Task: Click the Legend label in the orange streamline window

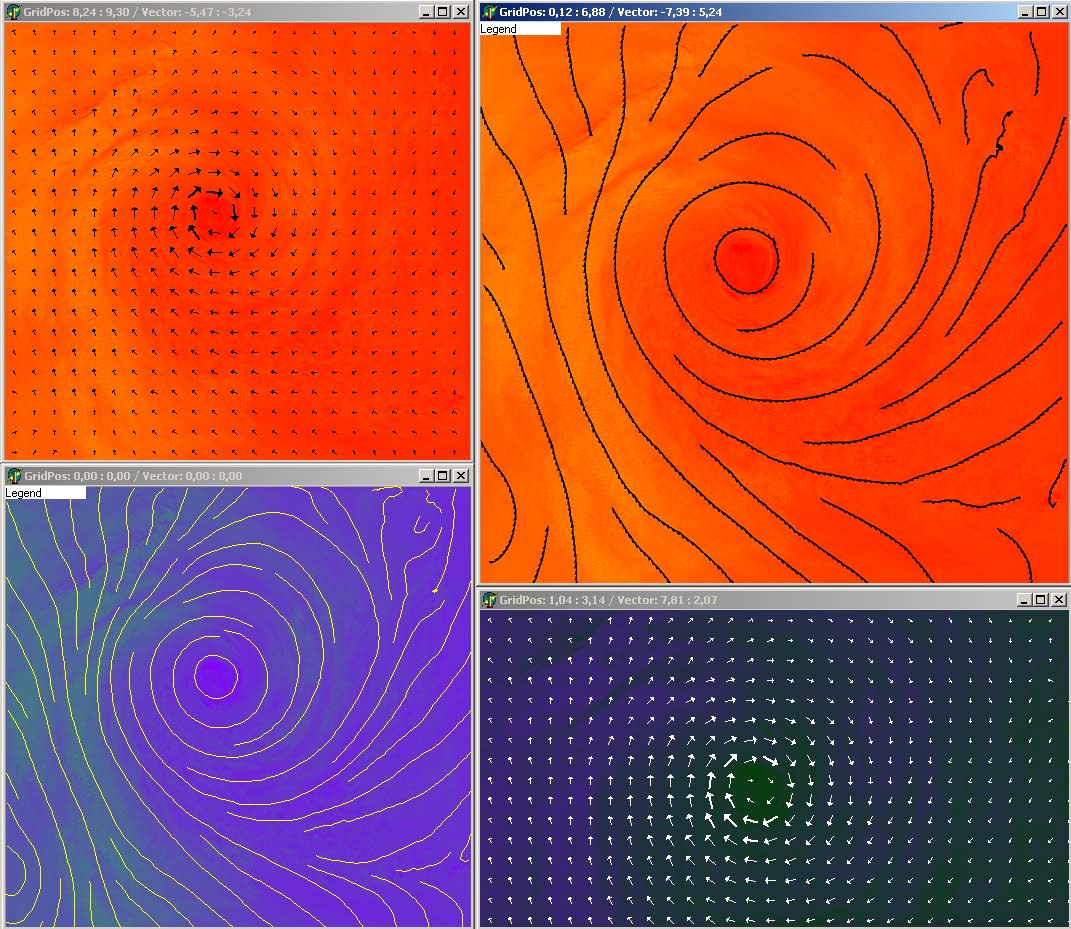Action: 499,29
